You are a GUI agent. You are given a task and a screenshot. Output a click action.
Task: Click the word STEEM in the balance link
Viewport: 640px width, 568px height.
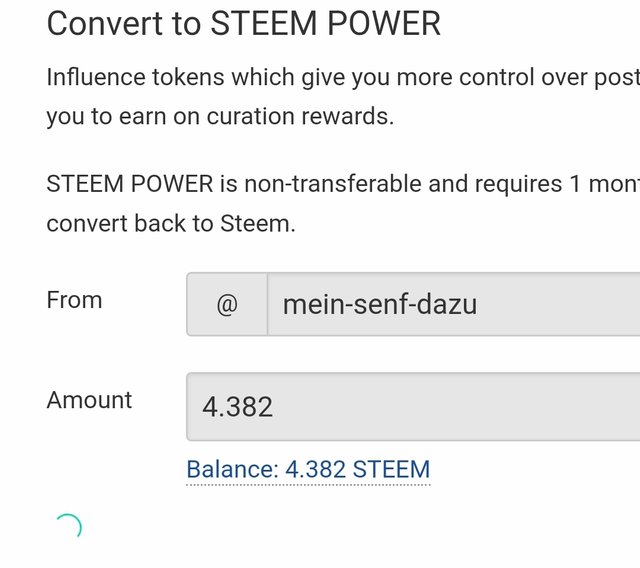391,469
